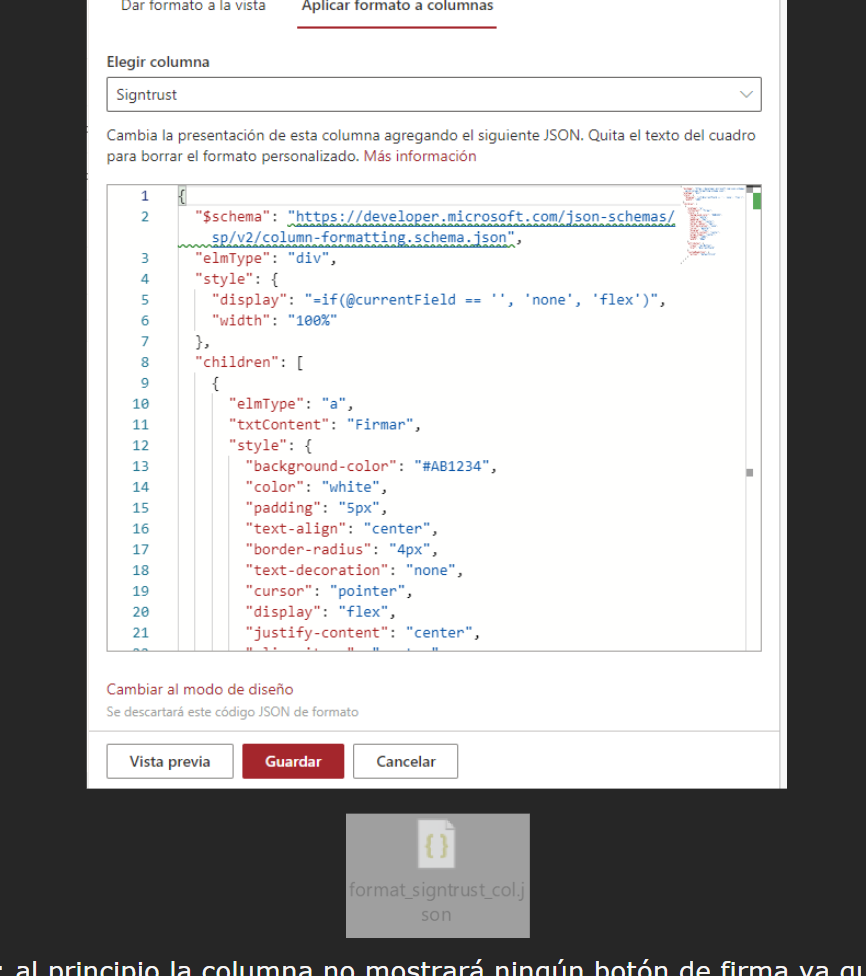The height and width of the screenshot is (976, 866).
Task: Click line number 8 in the gutter
Action: click(144, 362)
